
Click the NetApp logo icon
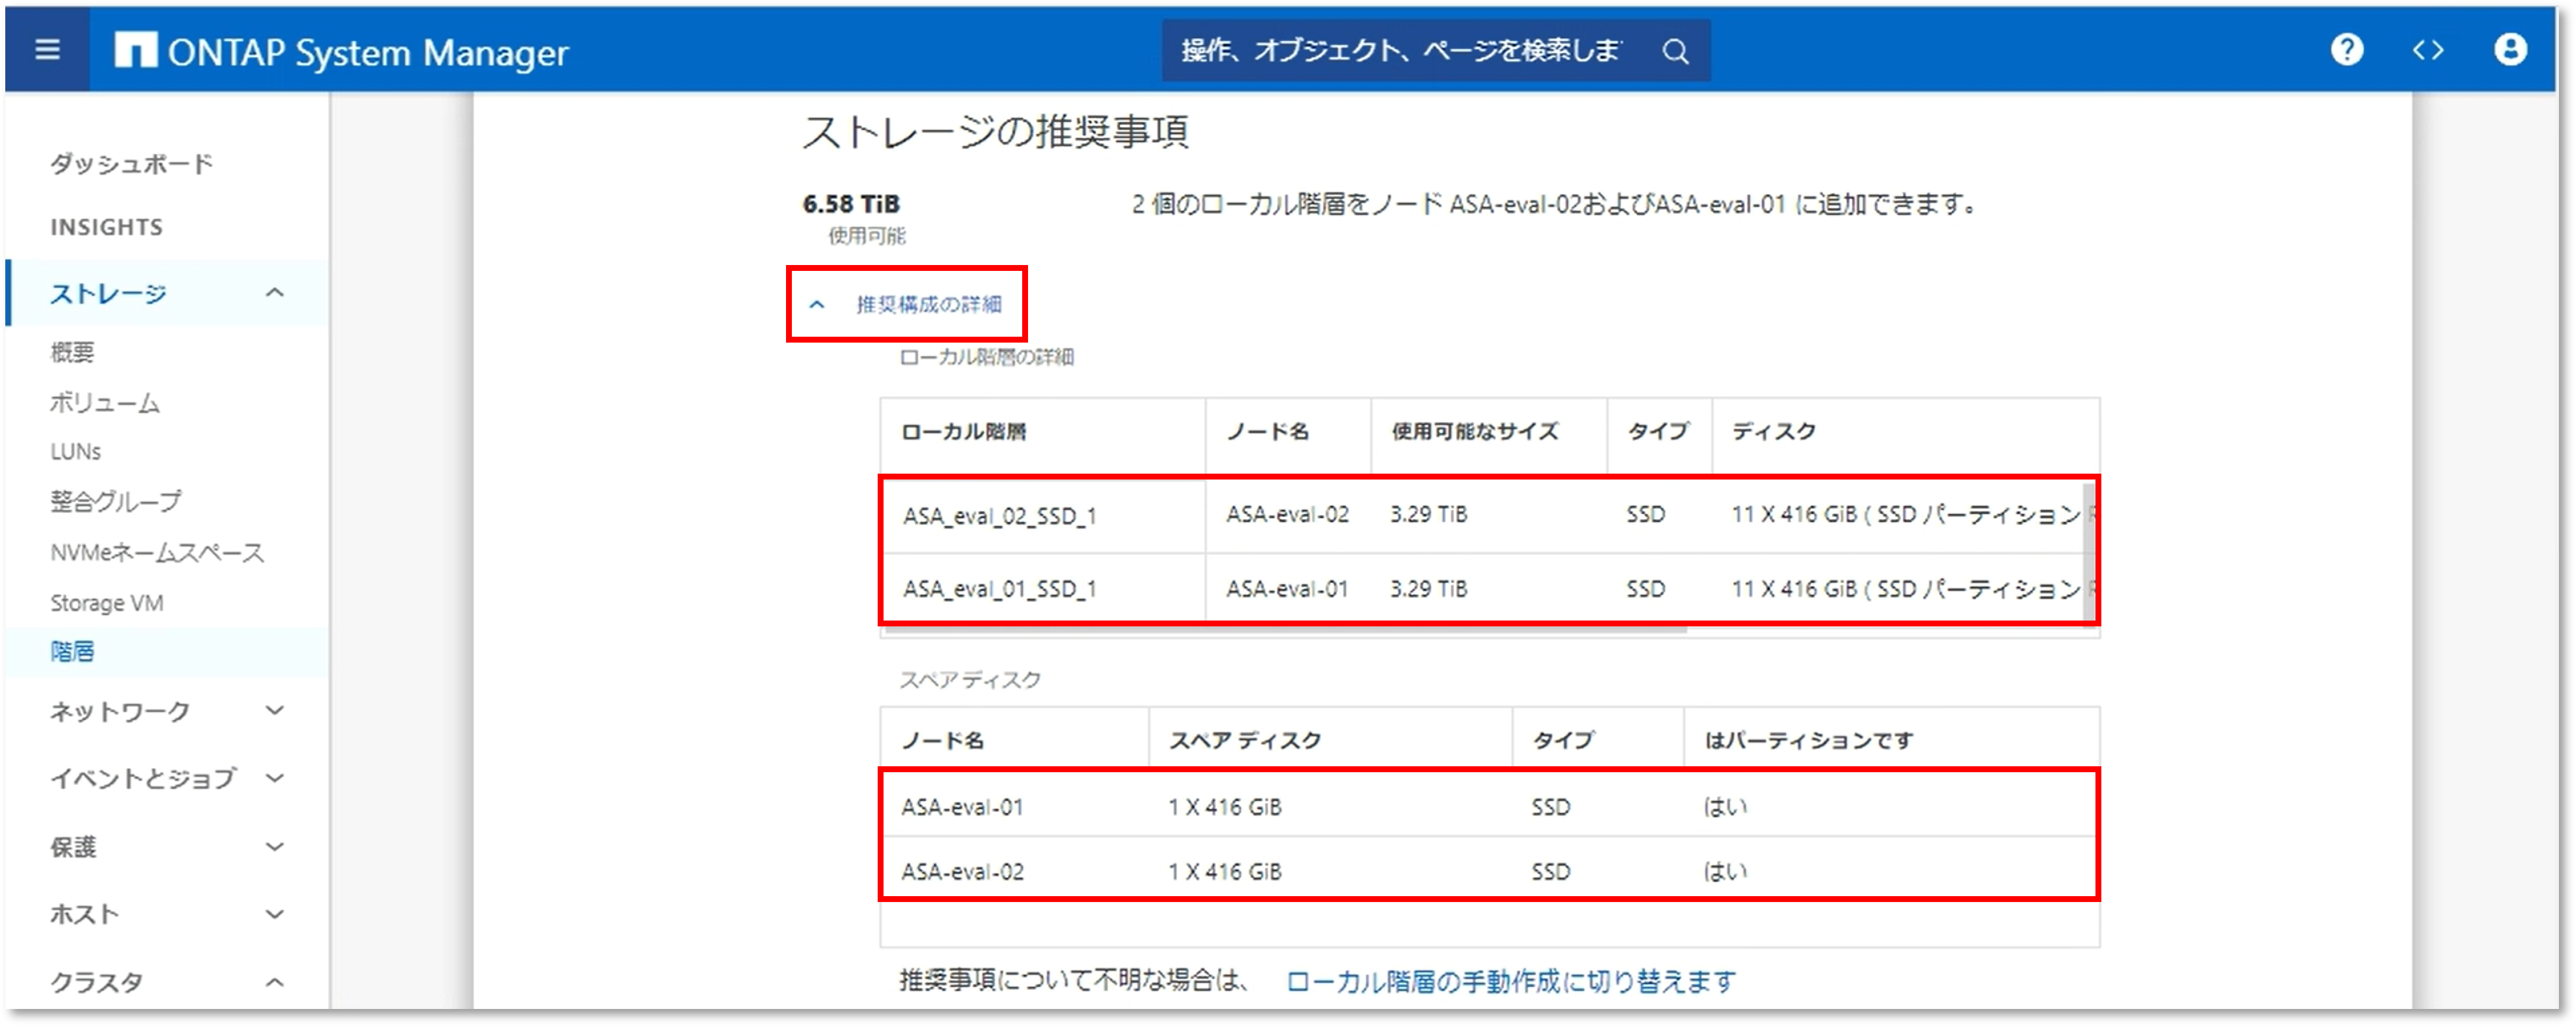[136, 50]
